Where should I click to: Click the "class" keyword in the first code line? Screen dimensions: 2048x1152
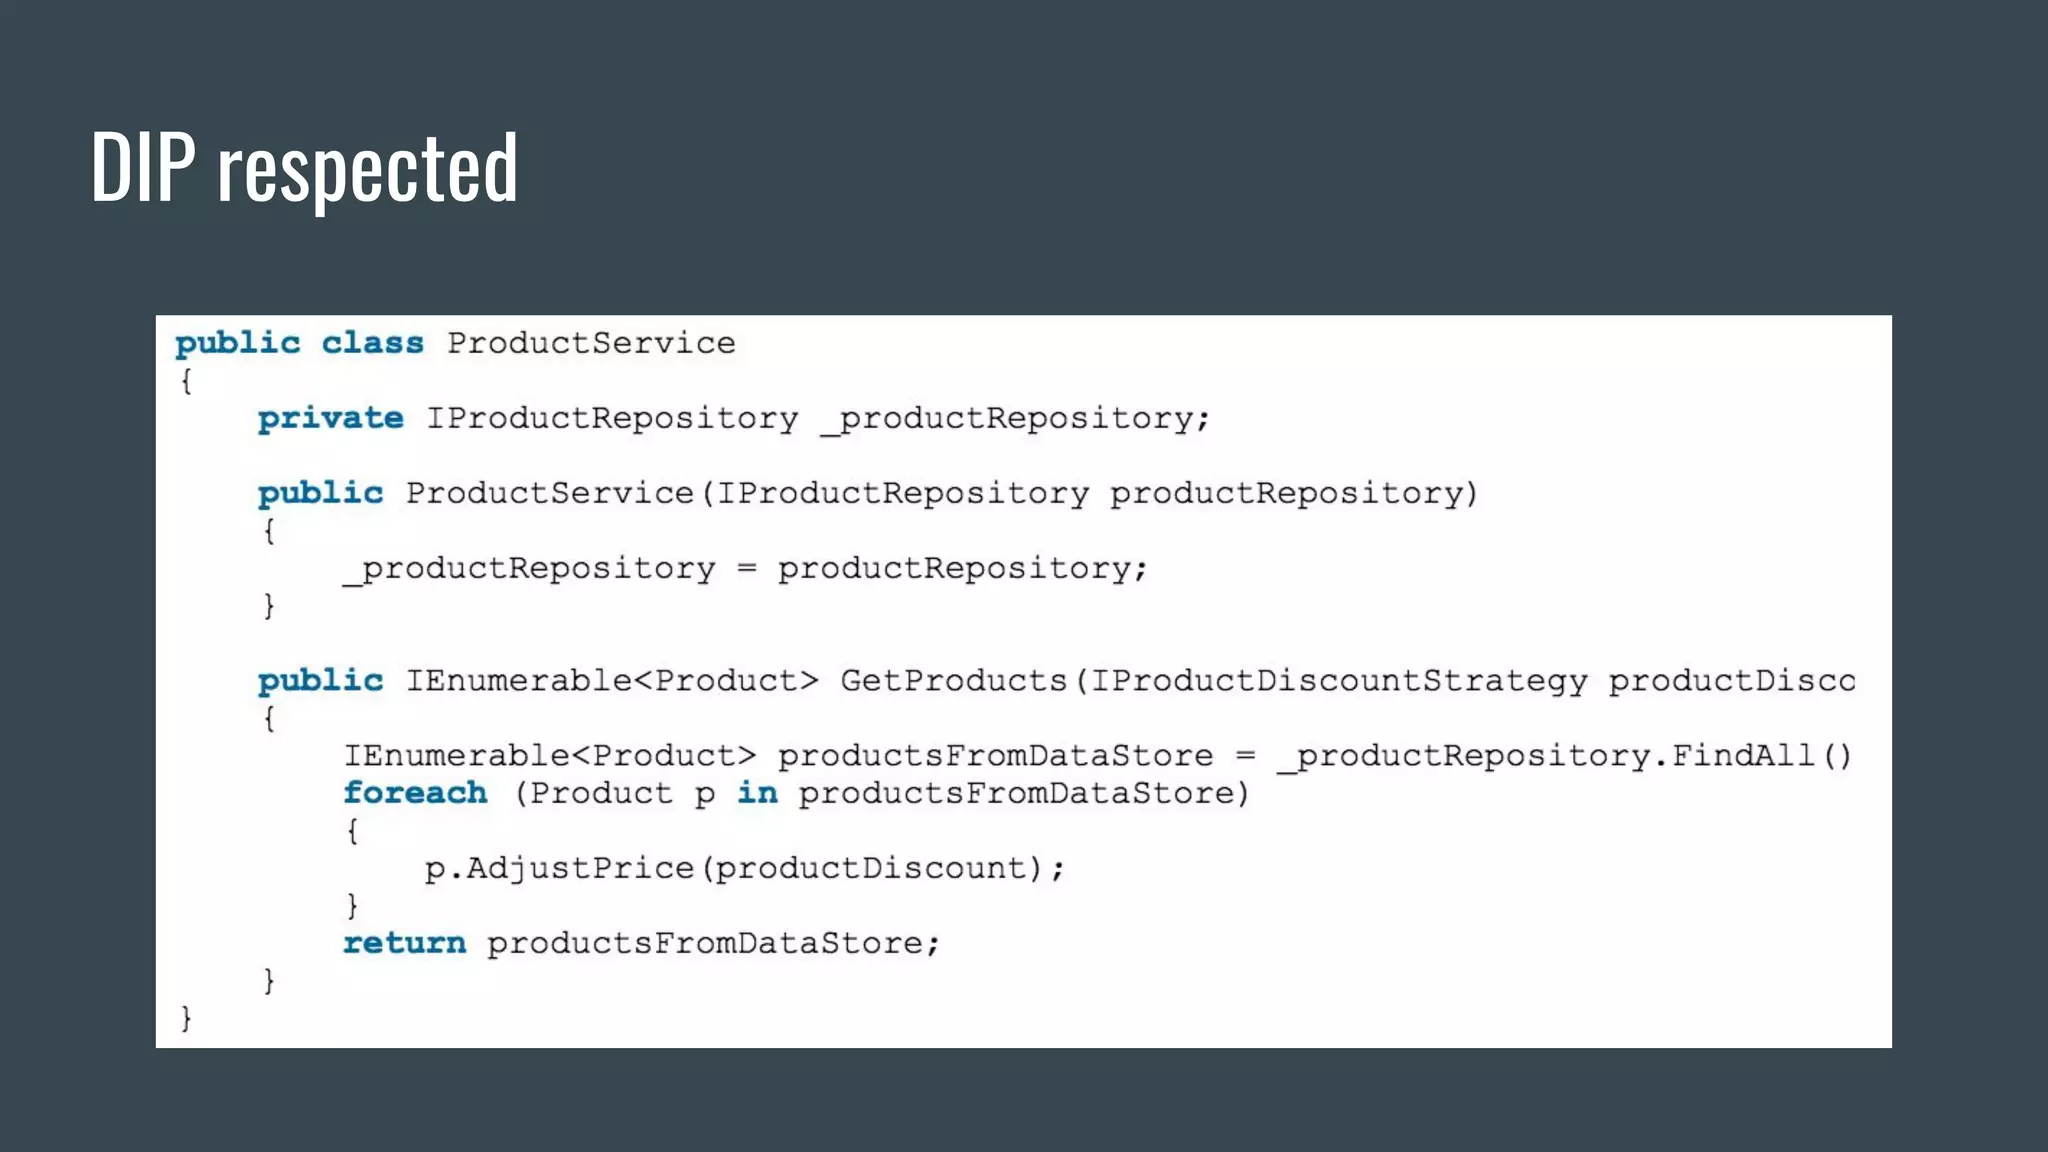(x=372, y=343)
